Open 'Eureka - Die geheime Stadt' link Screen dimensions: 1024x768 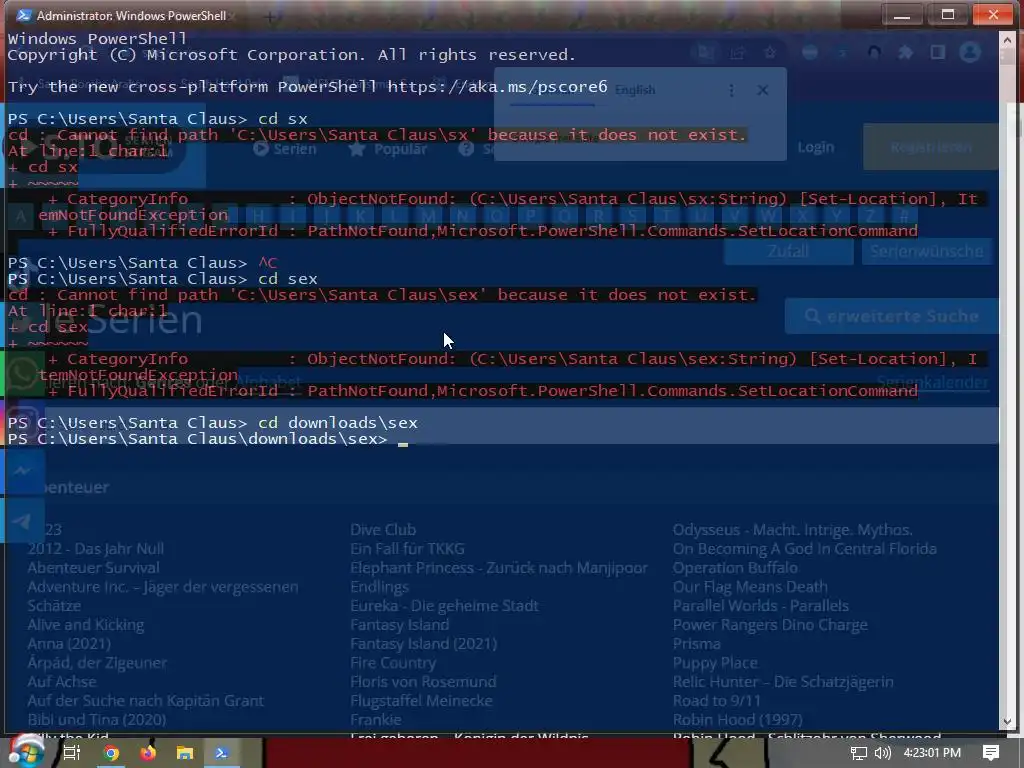tap(444, 605)
